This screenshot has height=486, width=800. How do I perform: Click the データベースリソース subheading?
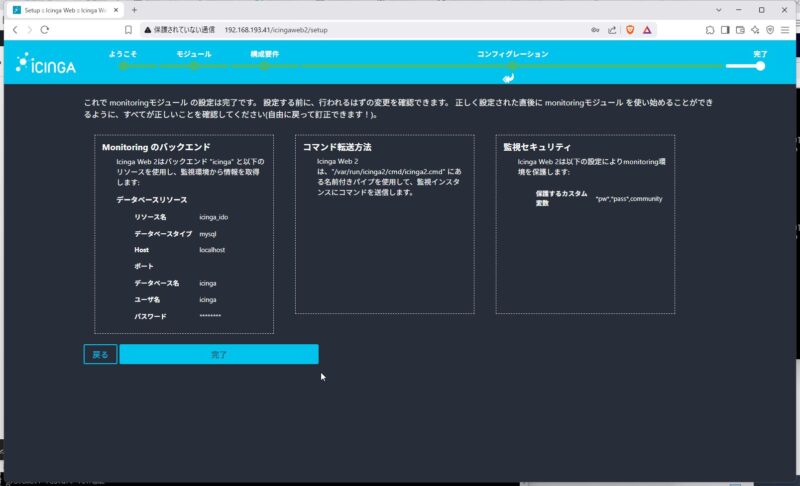(x=152, y=200)
